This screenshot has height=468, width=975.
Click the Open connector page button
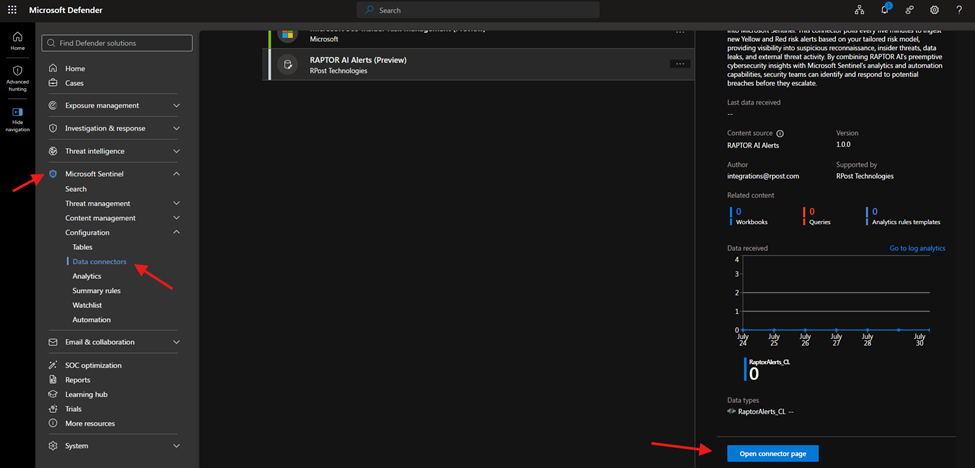(773, 454)
